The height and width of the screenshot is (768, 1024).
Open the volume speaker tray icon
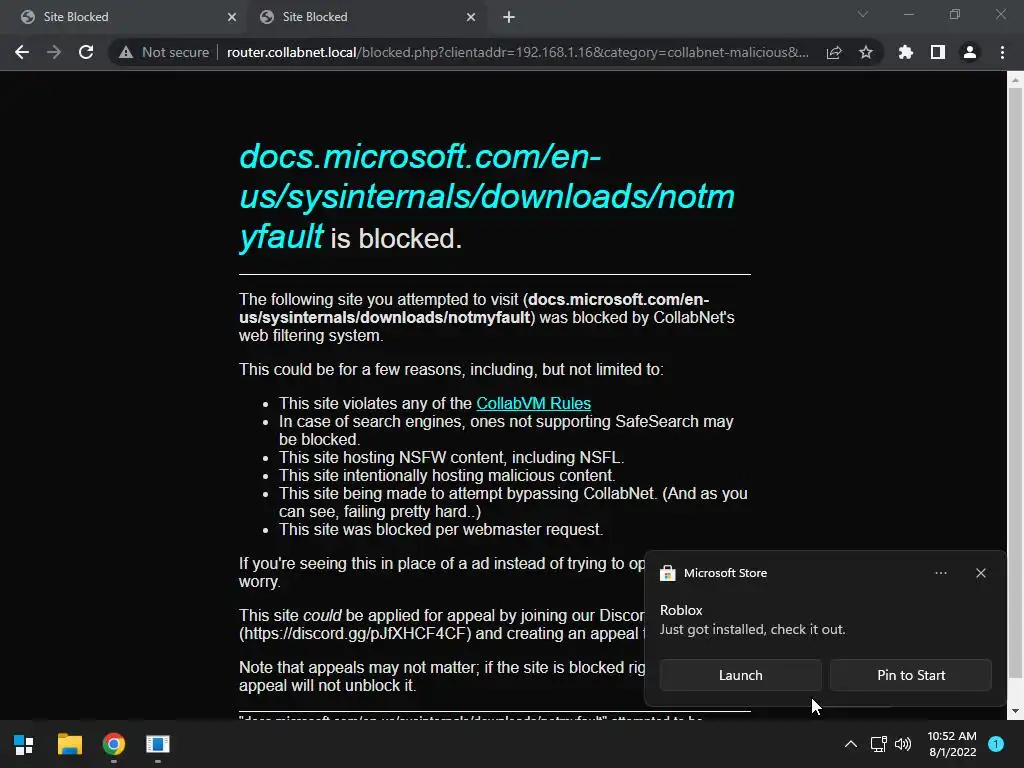pos(903,744)
